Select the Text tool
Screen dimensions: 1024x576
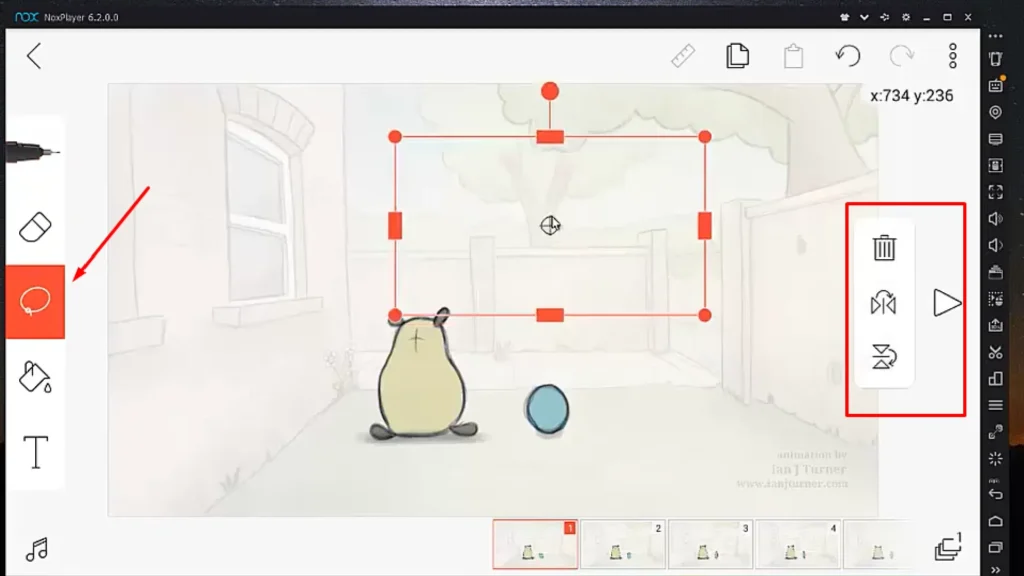36,452
